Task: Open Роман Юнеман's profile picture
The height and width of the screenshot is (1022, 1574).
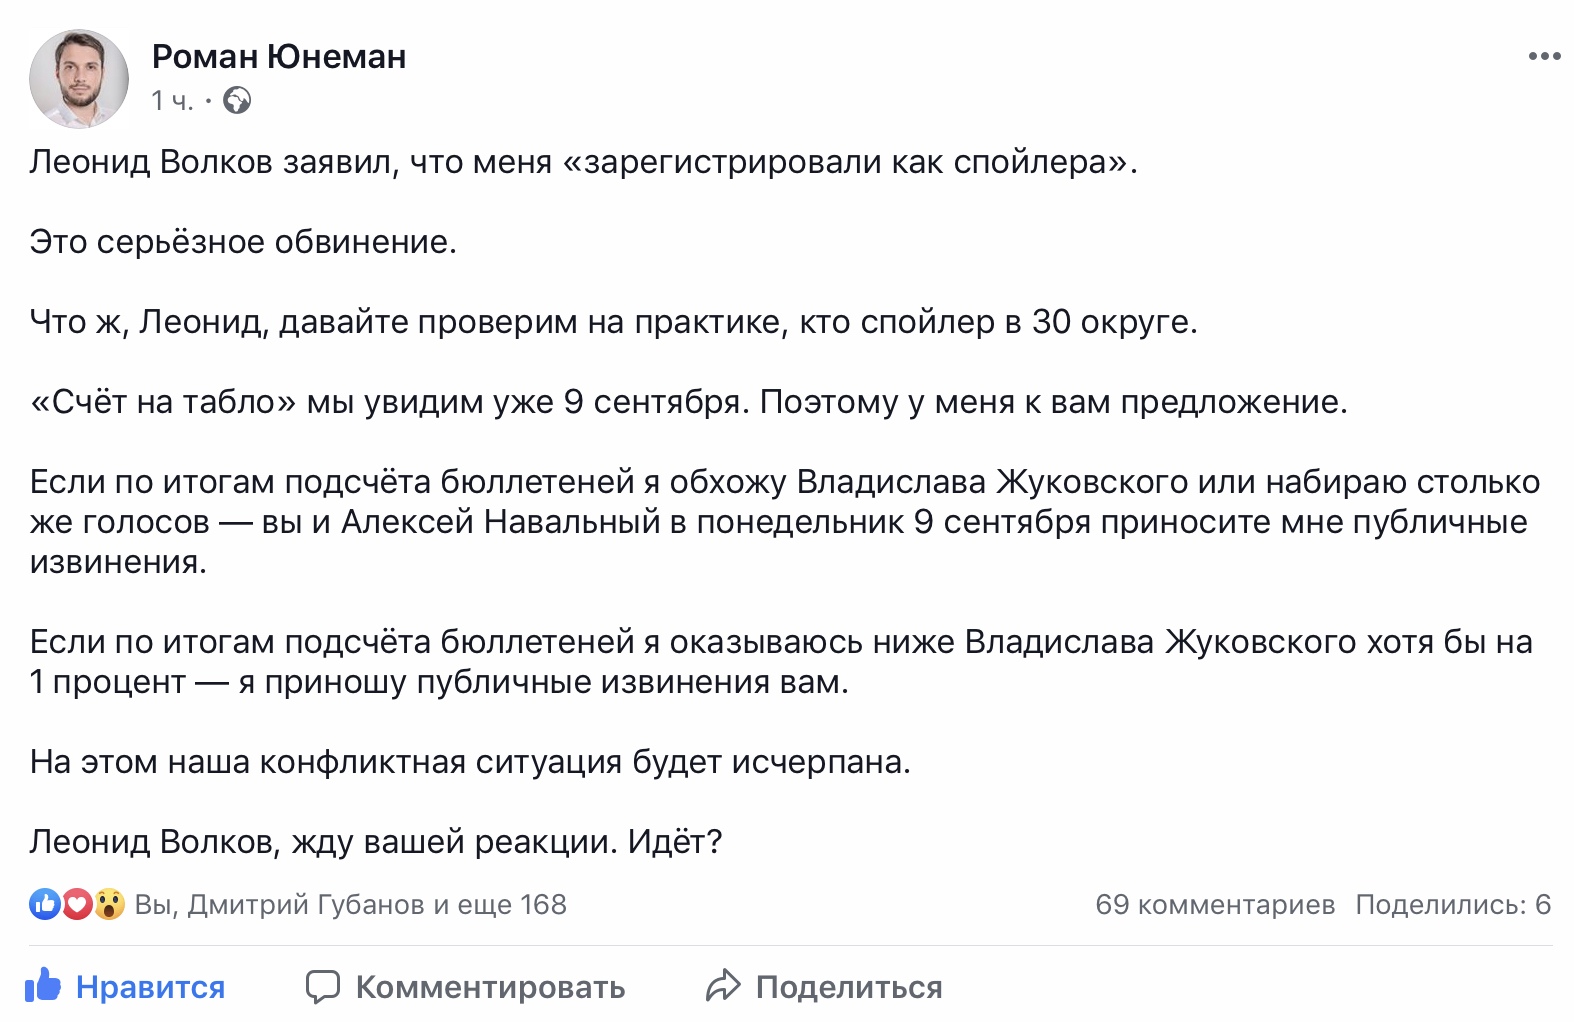Action: (x=79, y=79)
